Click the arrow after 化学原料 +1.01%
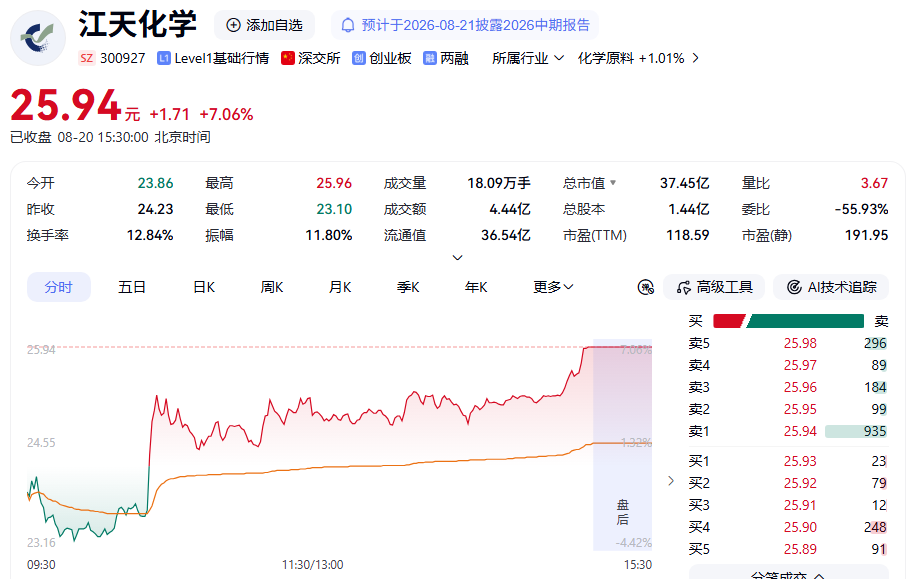Screen dimensions: 913x579 click(695, 58)
